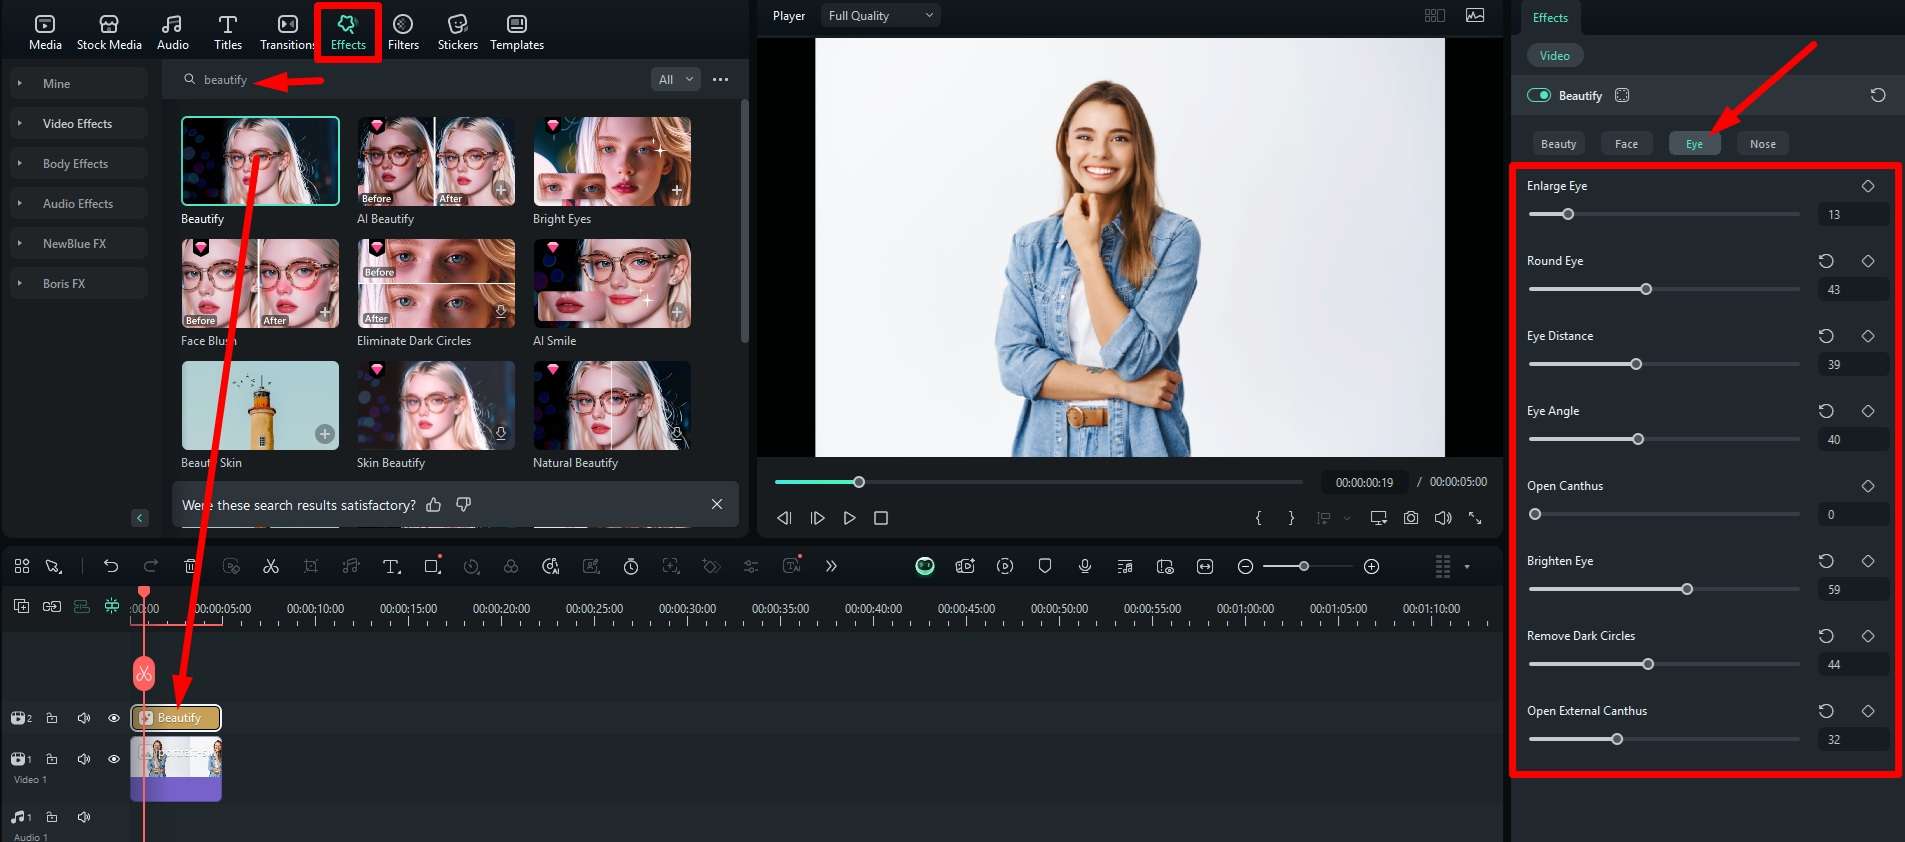Click the timeline magnet snapping icon
The width and height of the screenshot is (1905, 842).
[x=112, y=606]
